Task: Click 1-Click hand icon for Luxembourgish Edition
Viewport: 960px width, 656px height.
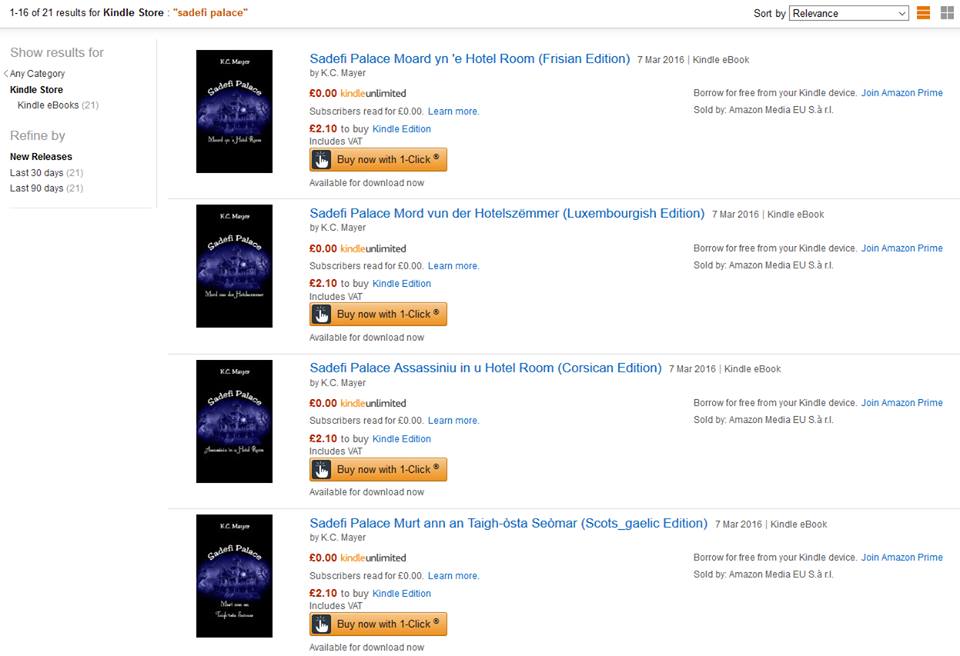Action: click(321, 314)
